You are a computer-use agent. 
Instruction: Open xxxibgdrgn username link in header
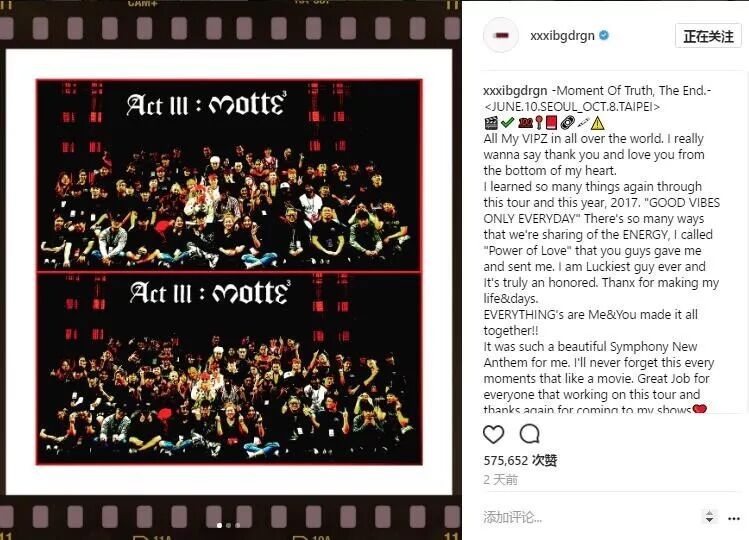coord(562,36)
